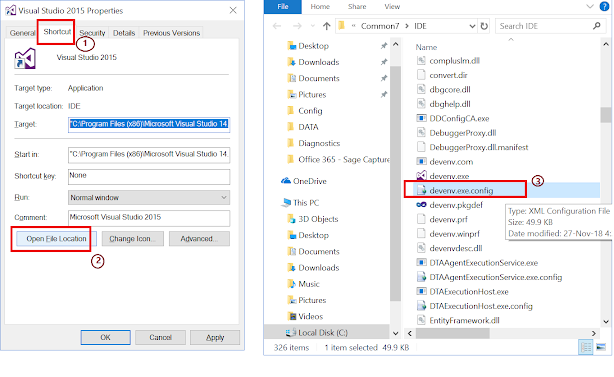Click Common7 in the address path

[x=379, y=26]
